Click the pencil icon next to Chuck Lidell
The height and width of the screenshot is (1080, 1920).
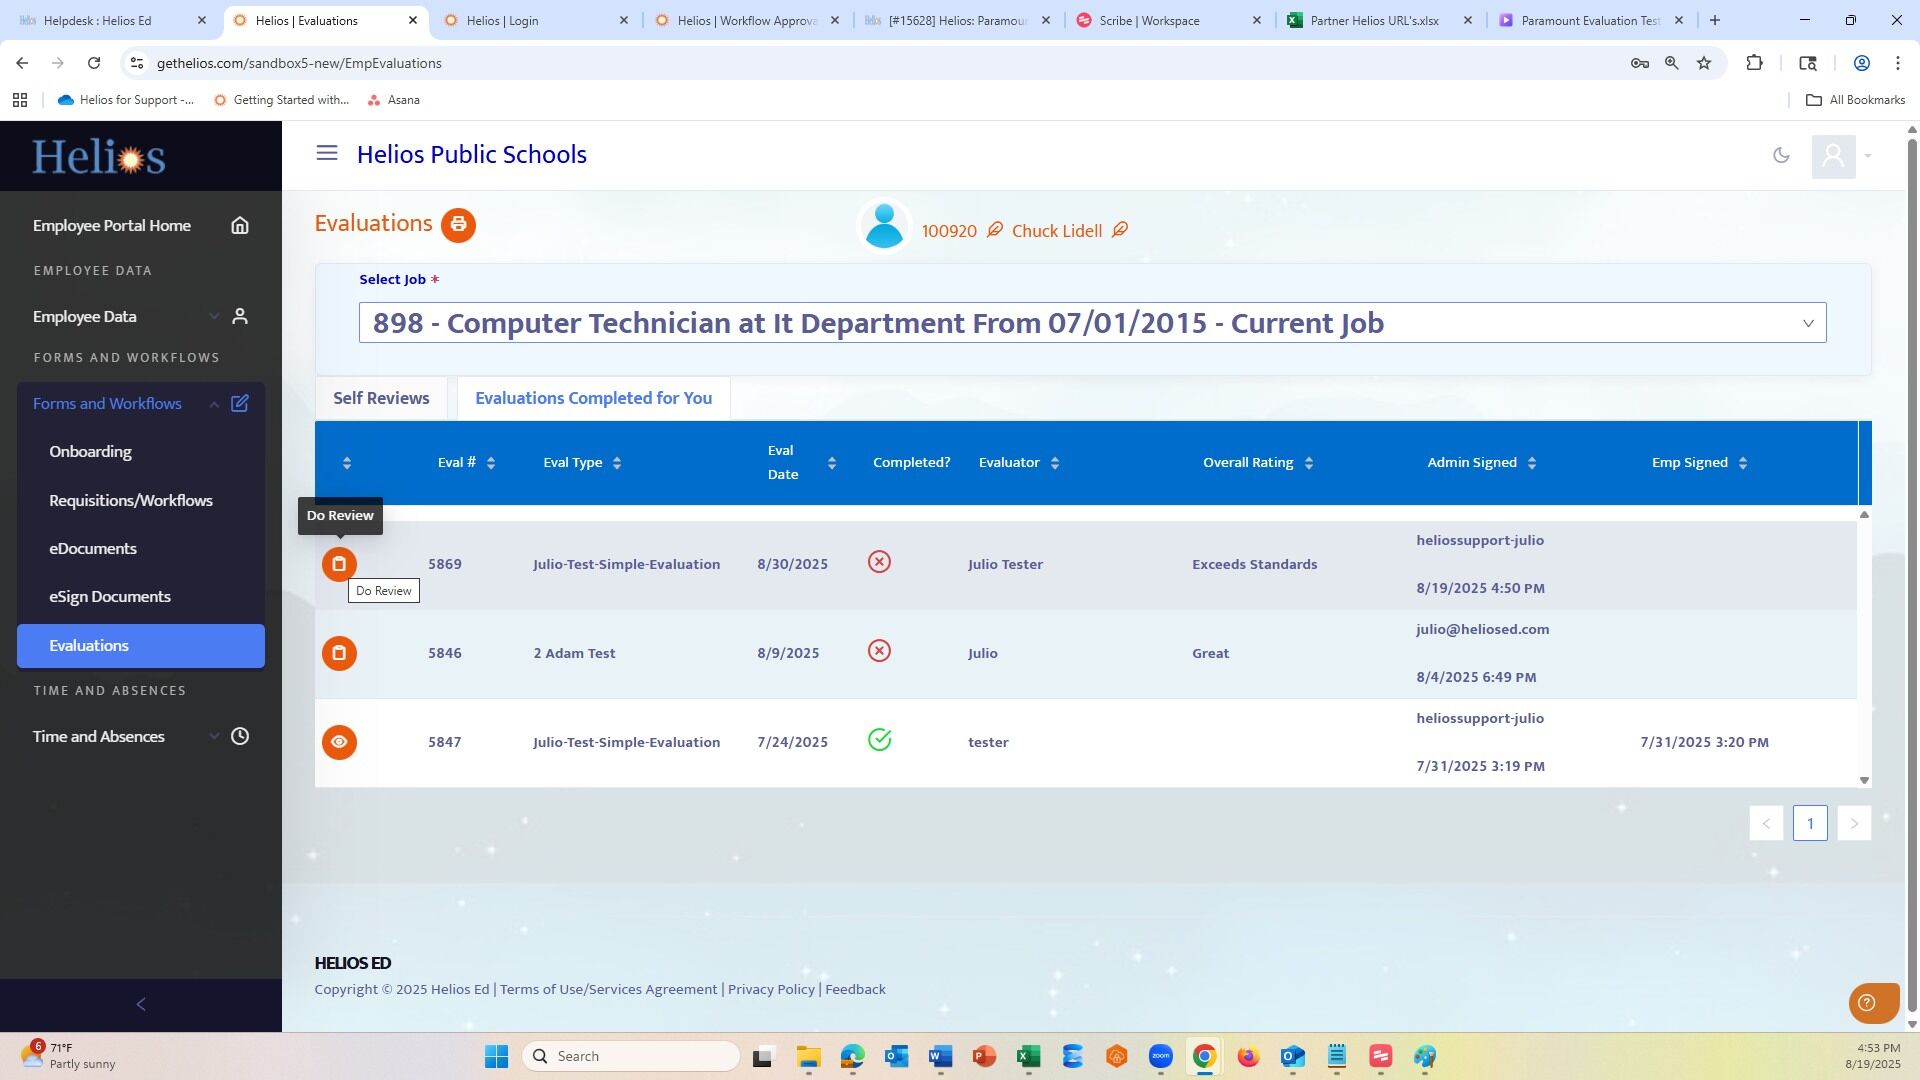coord(1120,231)
